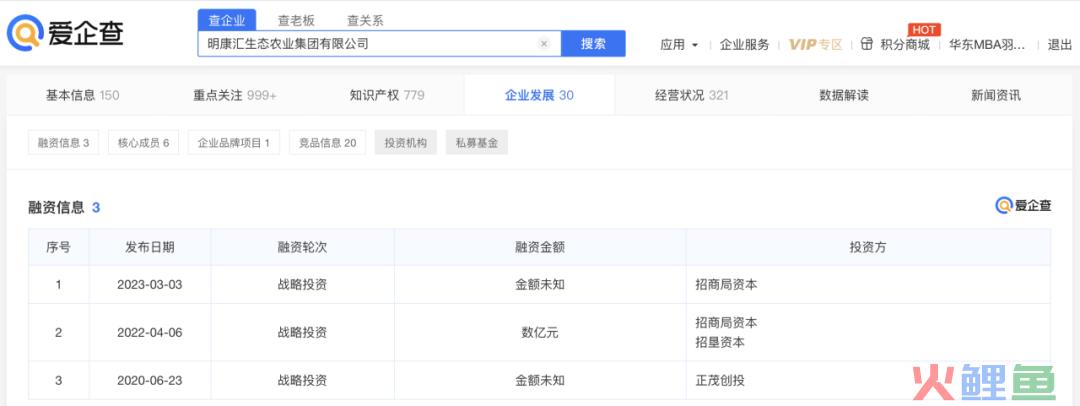Click the 发布日期 column header
Viewport: 1080px width, 406px height.
click(149, 247)
